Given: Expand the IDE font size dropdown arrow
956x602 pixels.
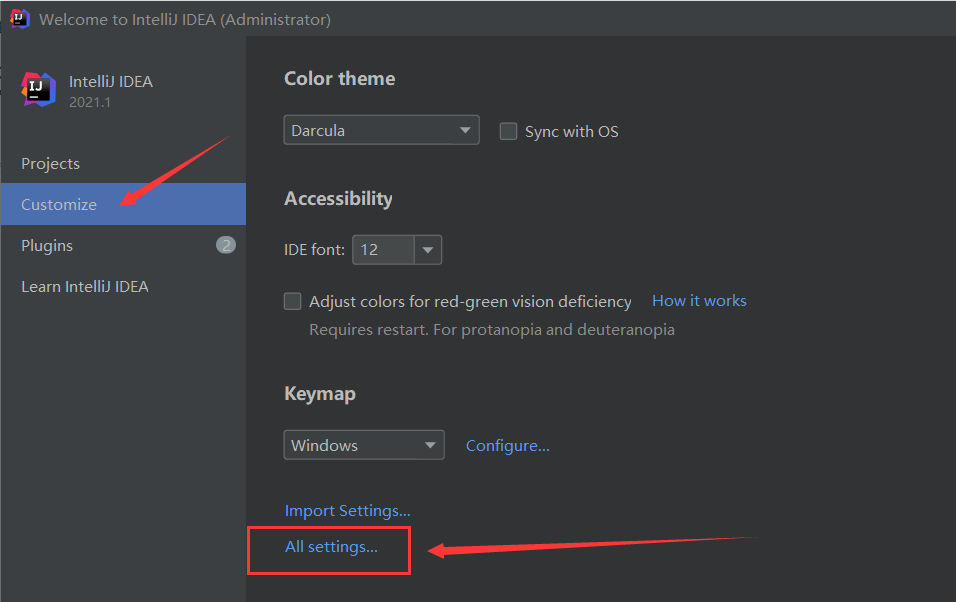Looking at the screenshot, I should [x=428, y=249].
